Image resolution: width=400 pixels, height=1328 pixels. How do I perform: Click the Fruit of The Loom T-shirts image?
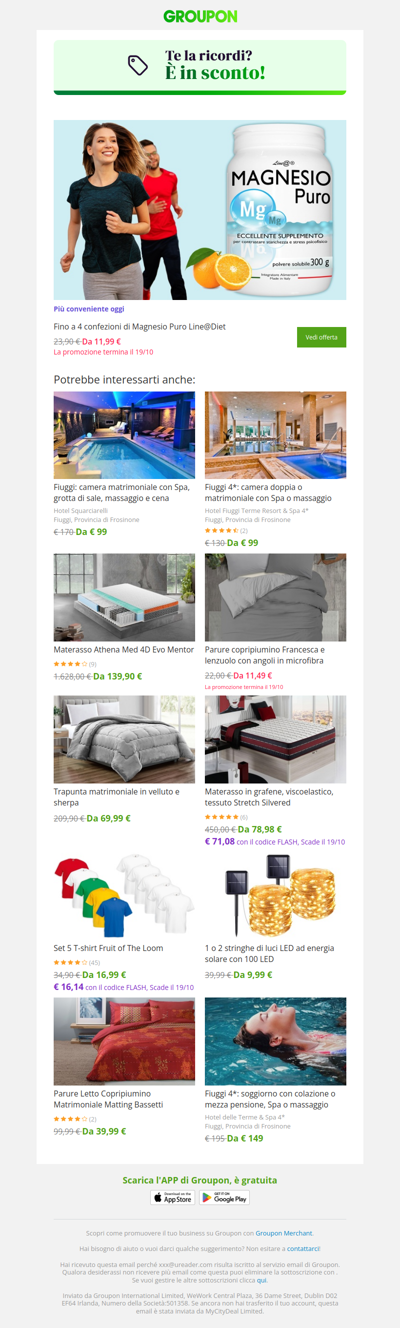(124, 895)
